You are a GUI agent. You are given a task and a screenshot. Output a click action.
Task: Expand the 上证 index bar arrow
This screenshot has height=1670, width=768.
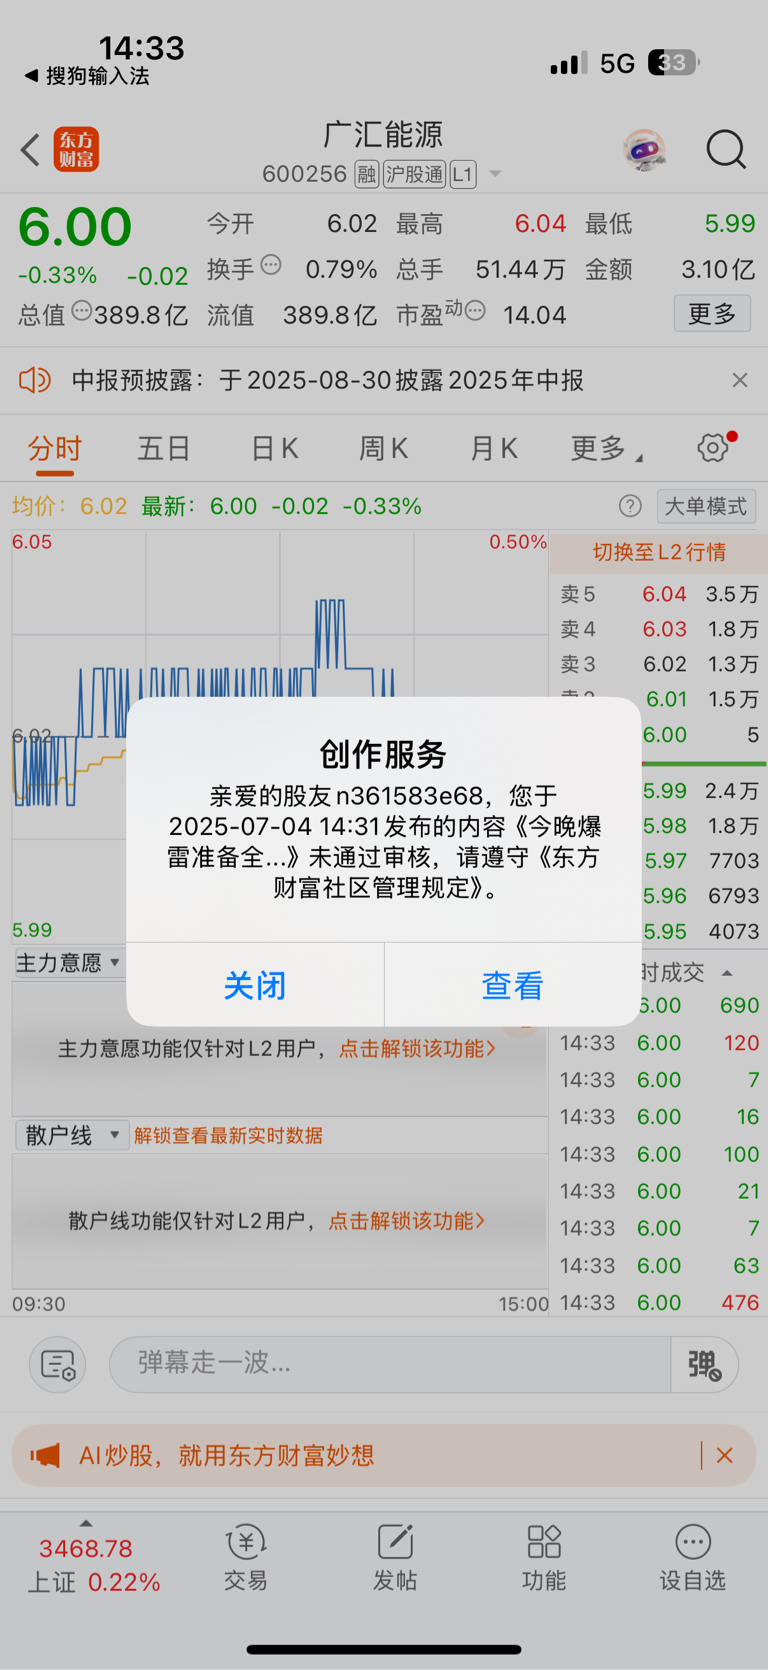(86, 1523)
